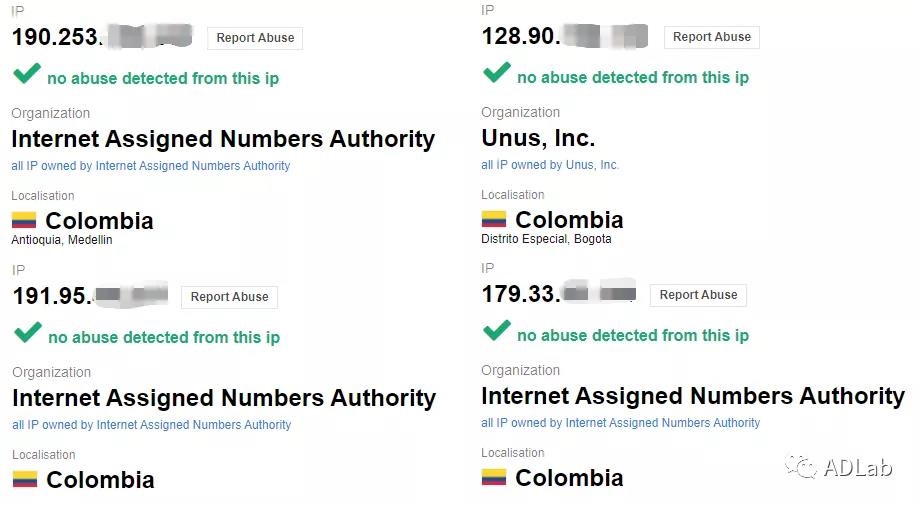The height and width of the screenshot is (505, 918).
Task: Click the 'Distrito Especial, Bogota' location text
Action: [x=546, y=239]
